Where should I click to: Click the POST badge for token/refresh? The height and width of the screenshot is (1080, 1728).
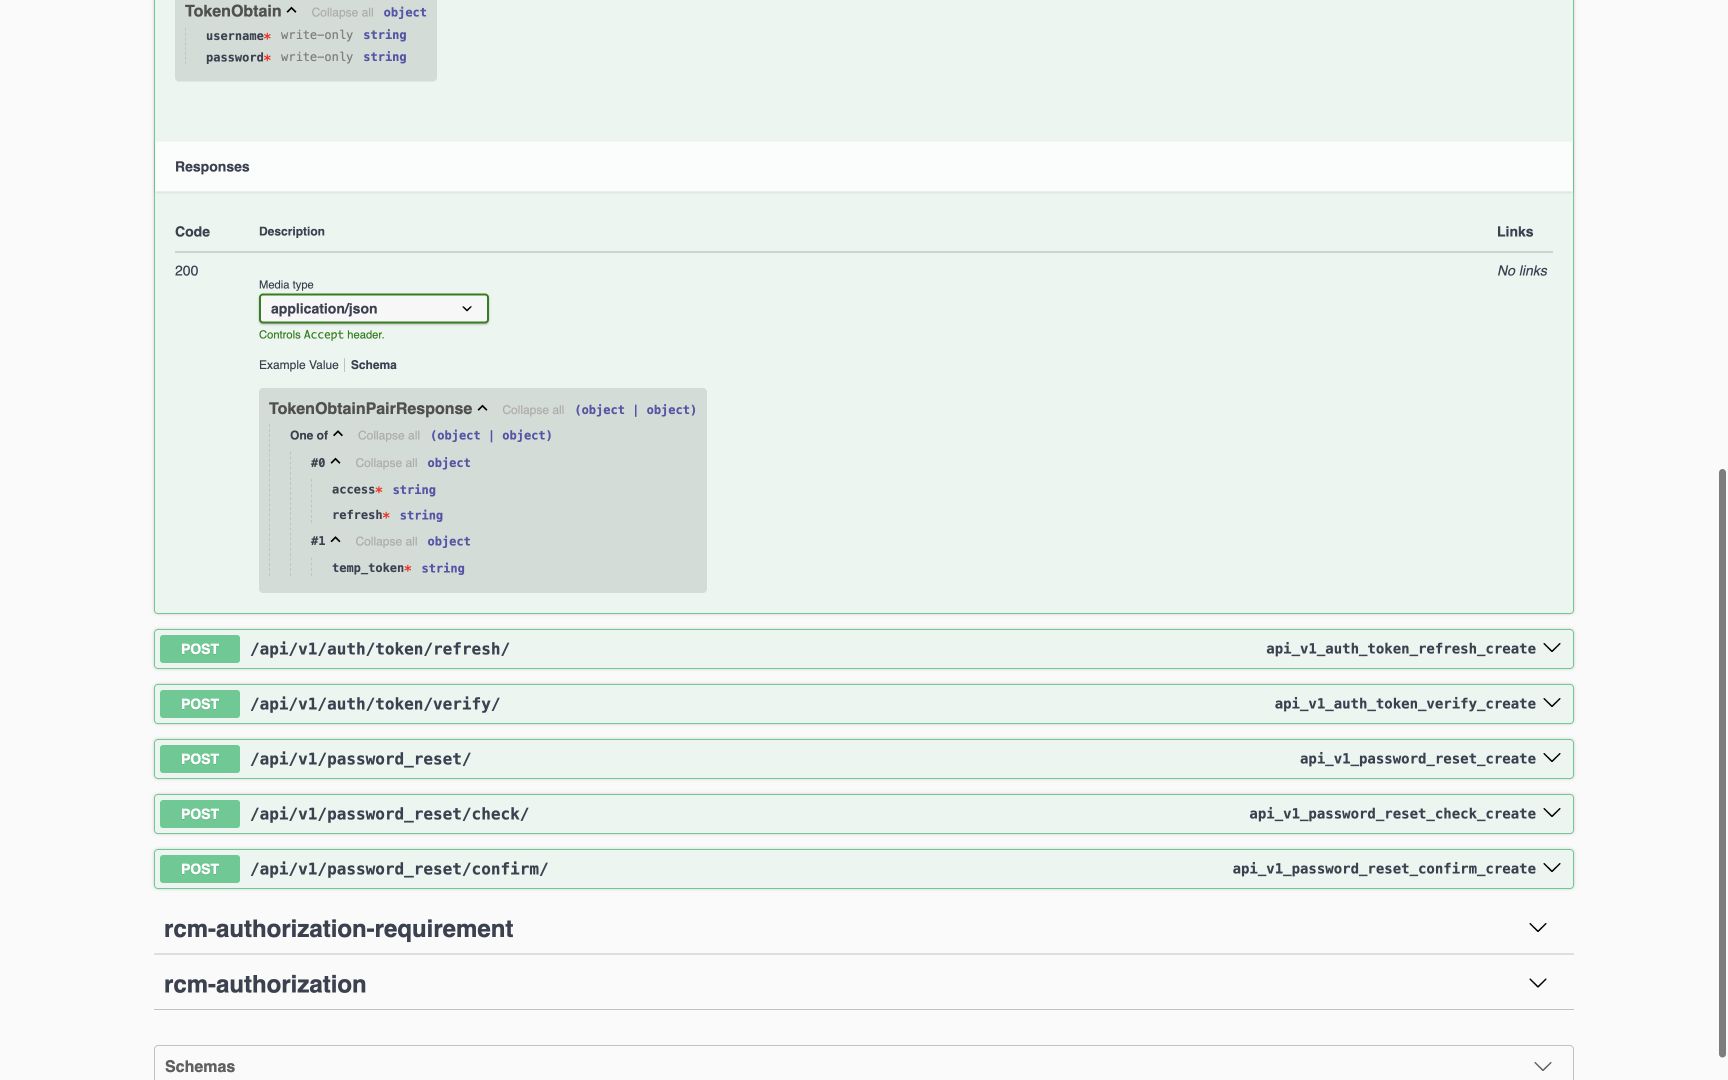tap(200, 649)
